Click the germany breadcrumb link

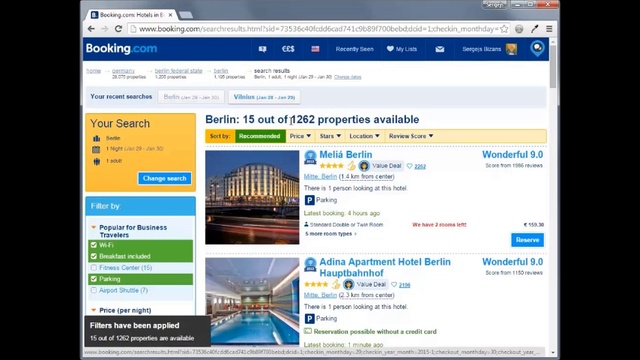point(123,71)
